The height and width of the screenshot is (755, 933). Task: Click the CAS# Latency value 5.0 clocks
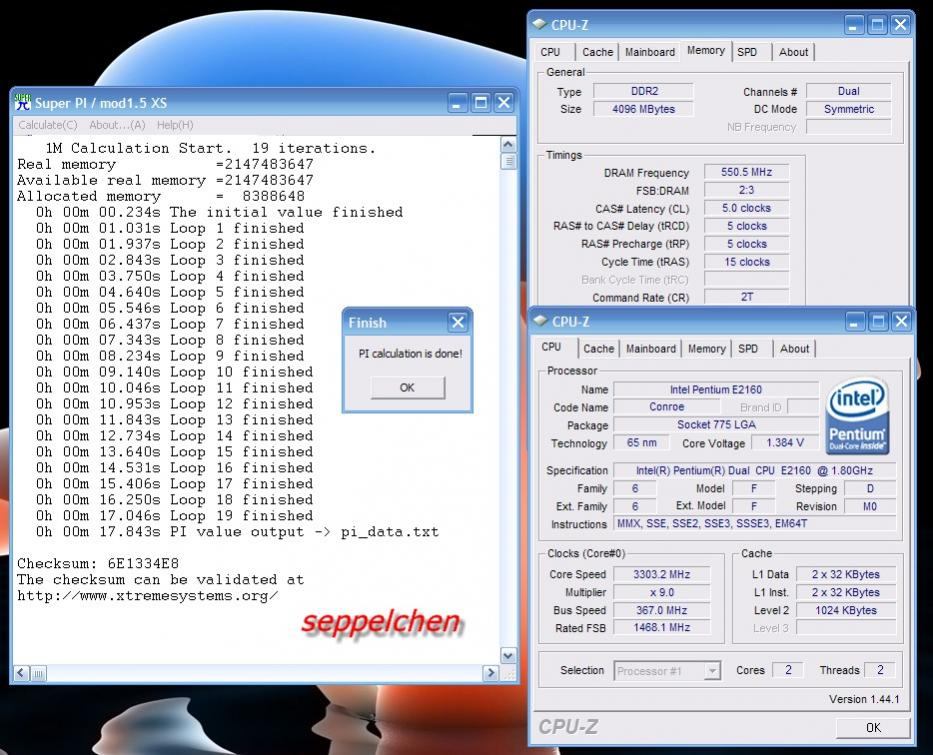[x=746, y=208]
